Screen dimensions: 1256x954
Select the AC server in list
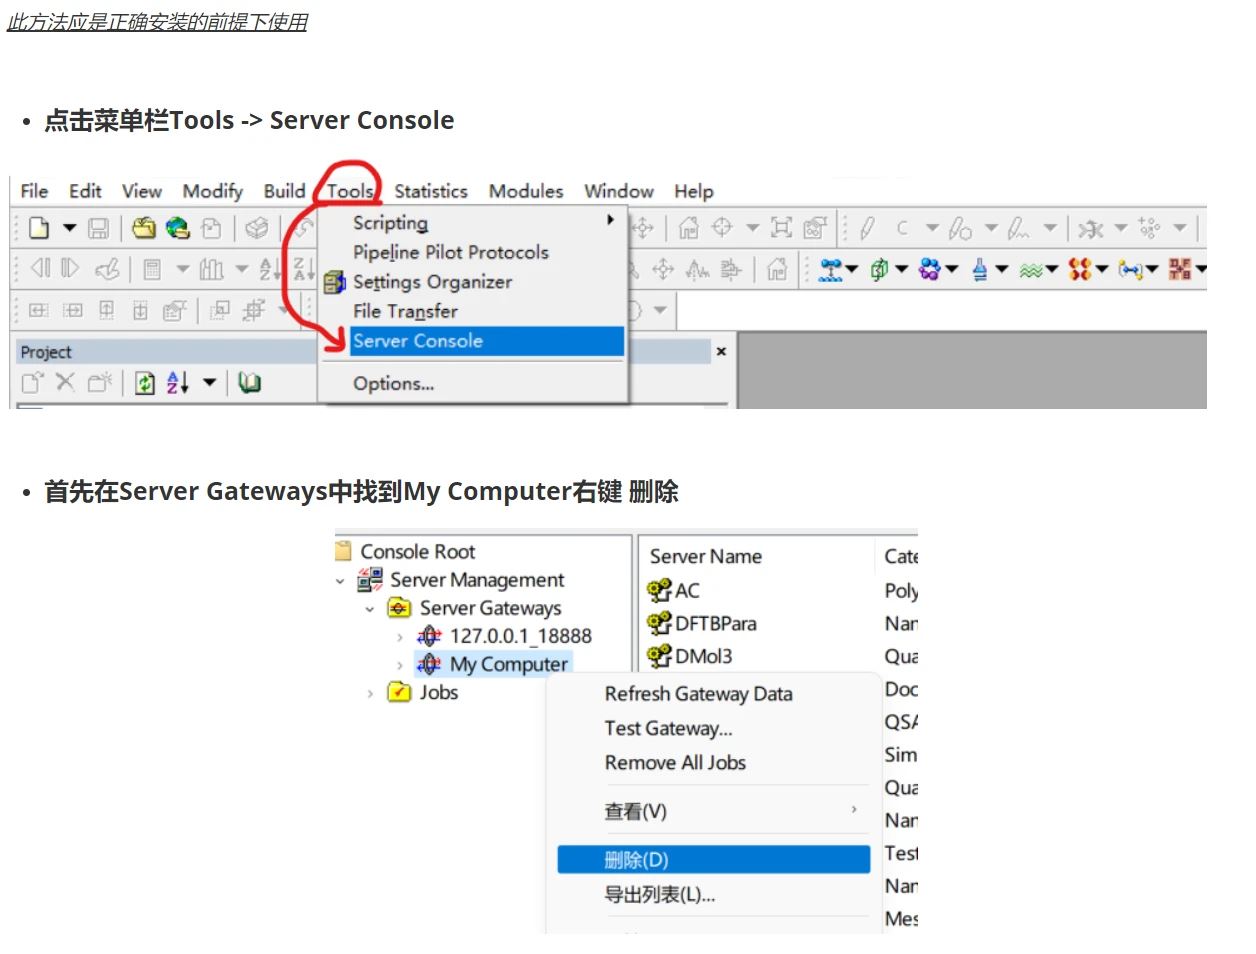(688, 591)
